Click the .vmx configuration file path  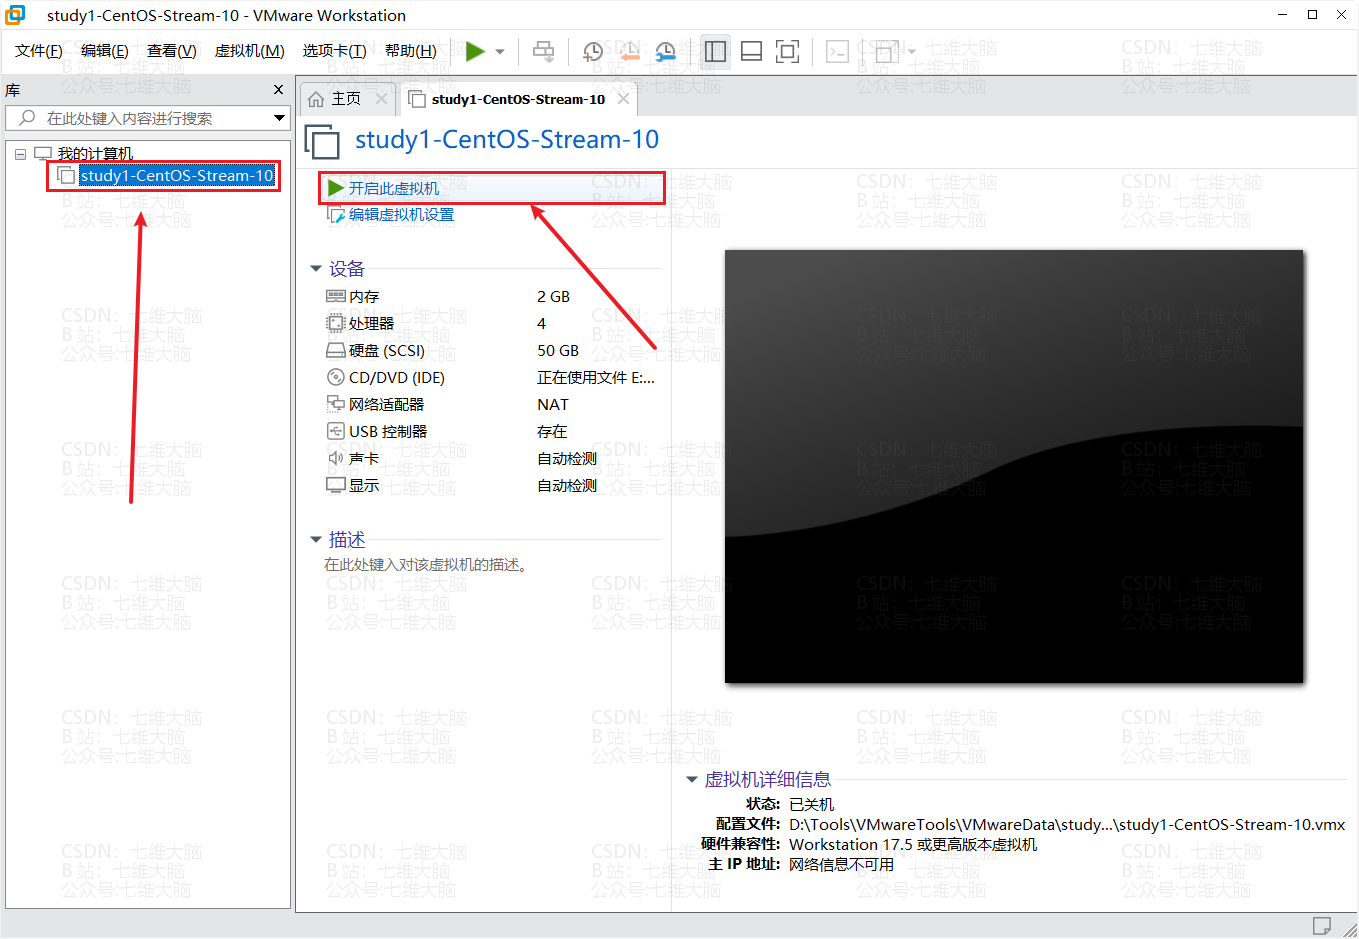[x=1067, y=825]
